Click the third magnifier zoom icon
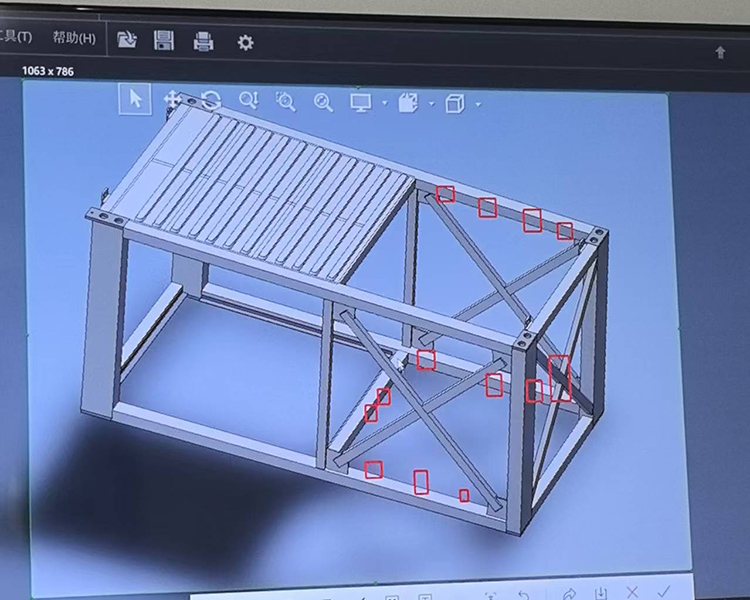 click(323, 101)
